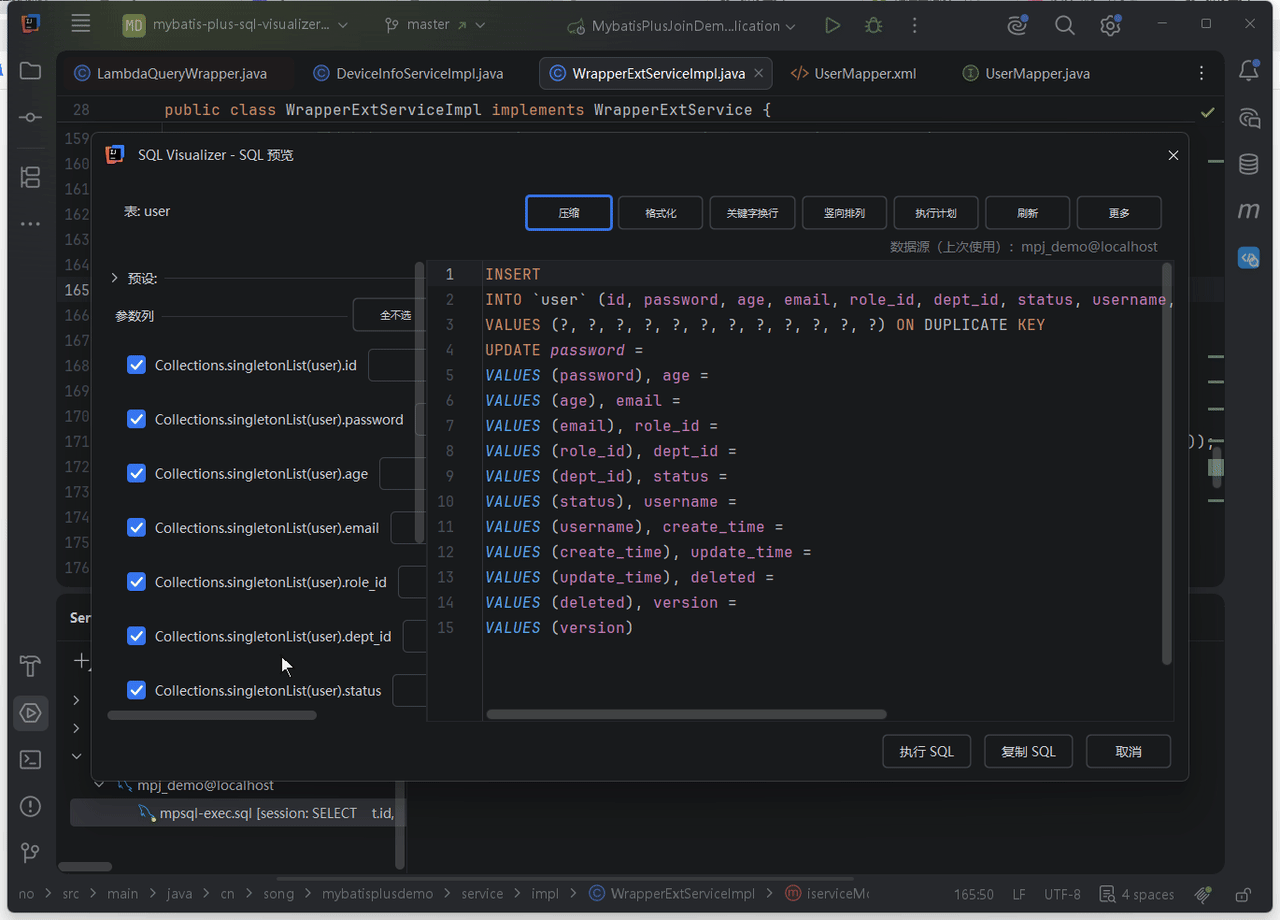Open the Structure tool window
This screenshot has height=920, width=1280.
[30, 178]
